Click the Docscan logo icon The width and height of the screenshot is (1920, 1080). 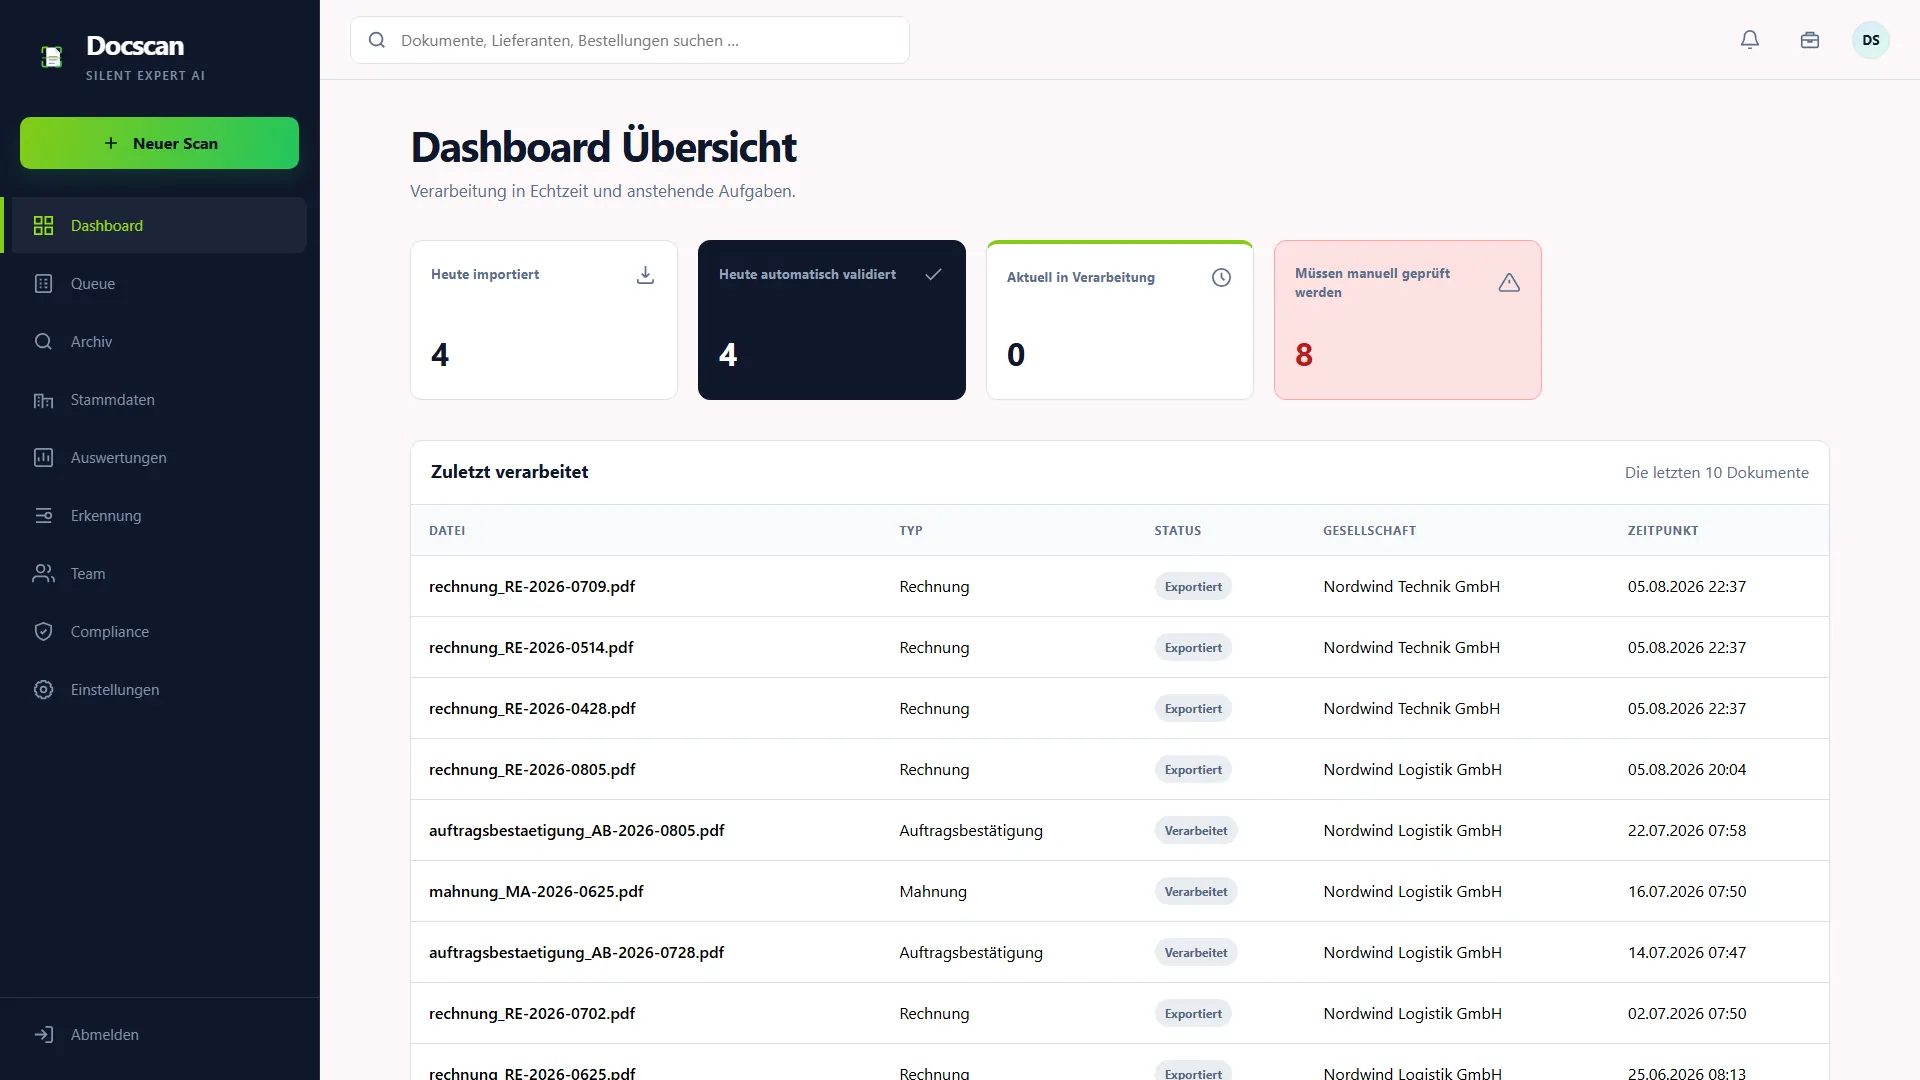pos(52,57)
